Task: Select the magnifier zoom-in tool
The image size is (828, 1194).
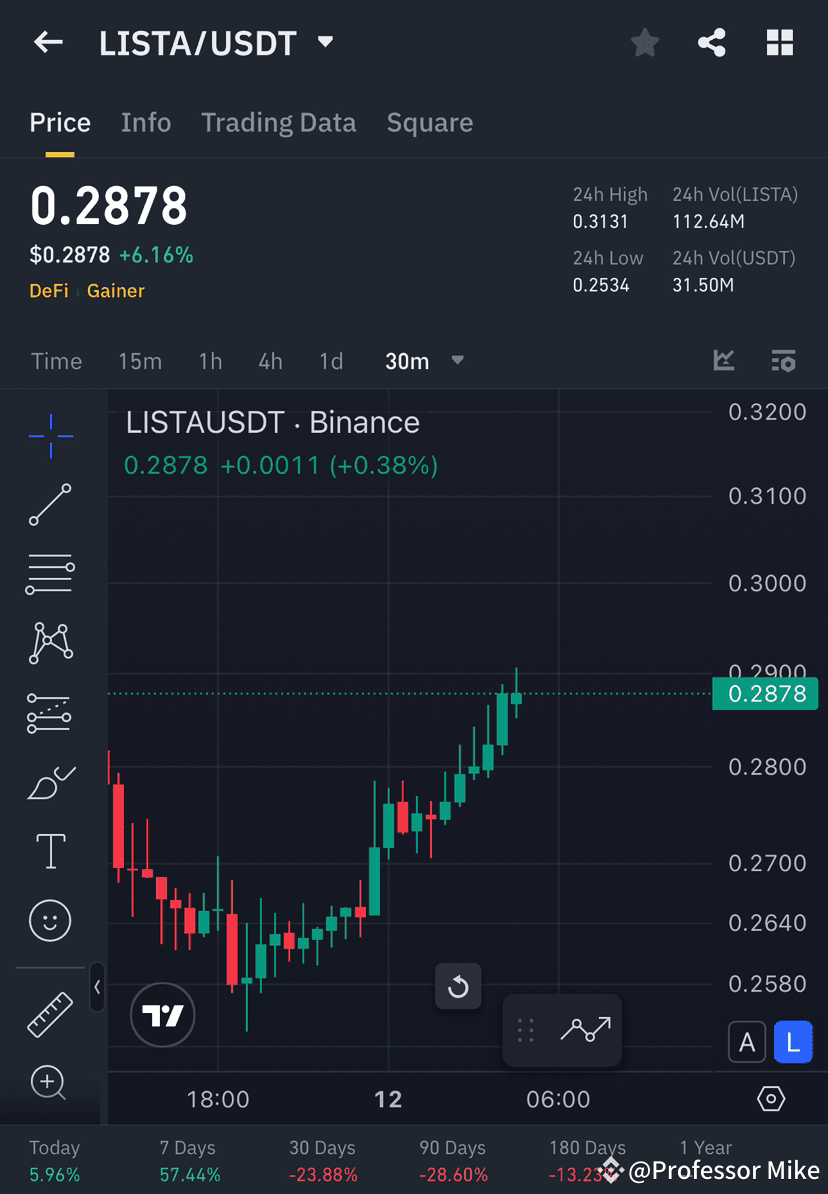Action: (x=50, y=1083)
